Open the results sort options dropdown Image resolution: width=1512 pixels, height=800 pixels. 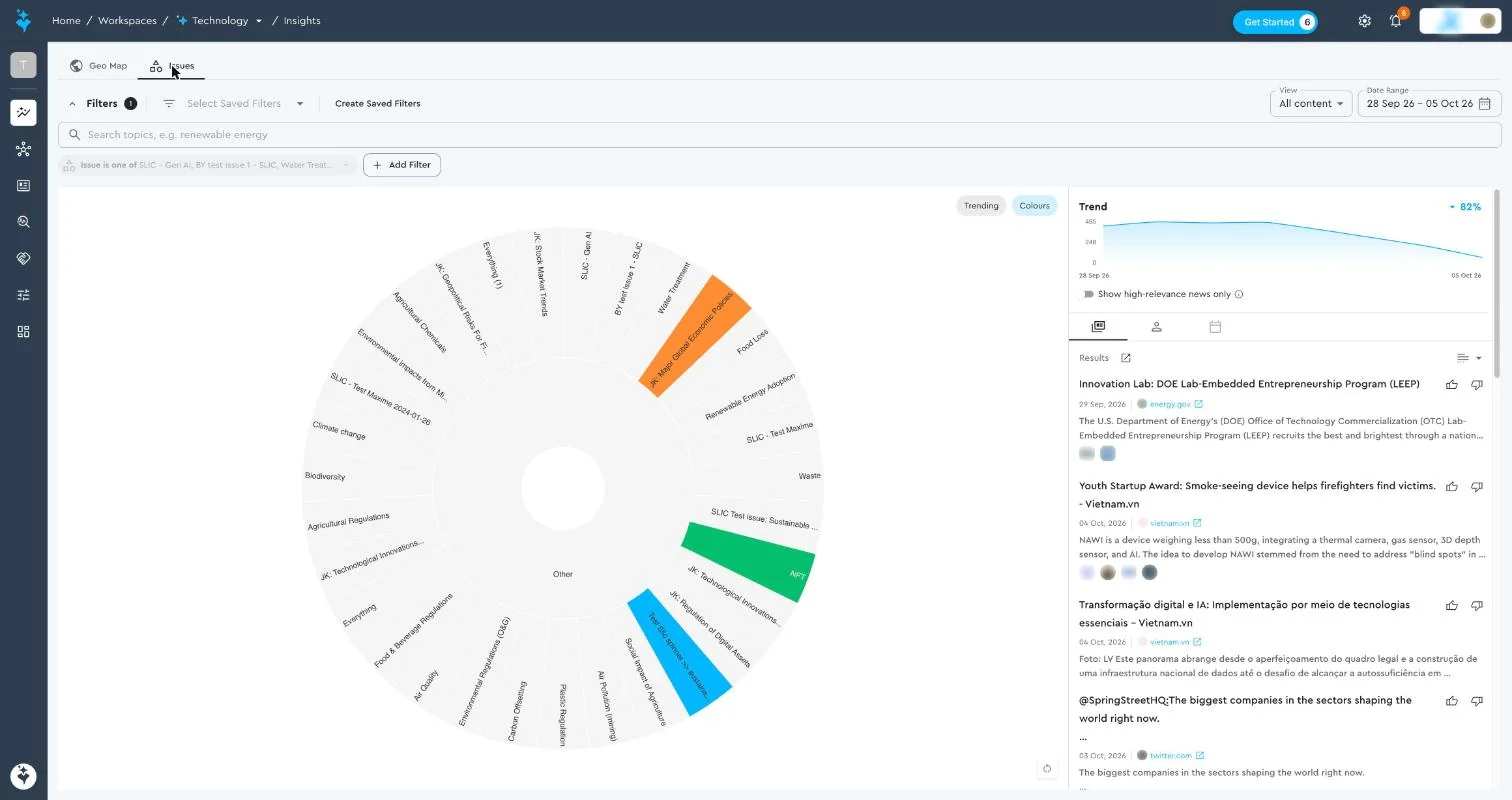tap(1469, 358)
